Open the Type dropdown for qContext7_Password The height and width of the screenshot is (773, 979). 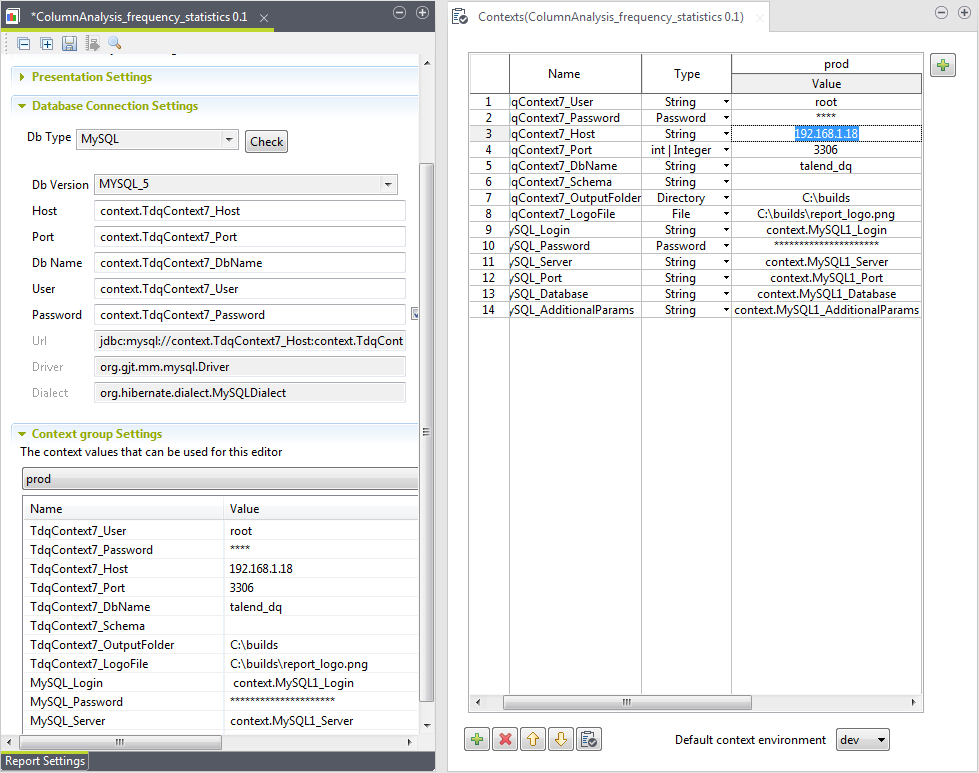coord(726,117)
